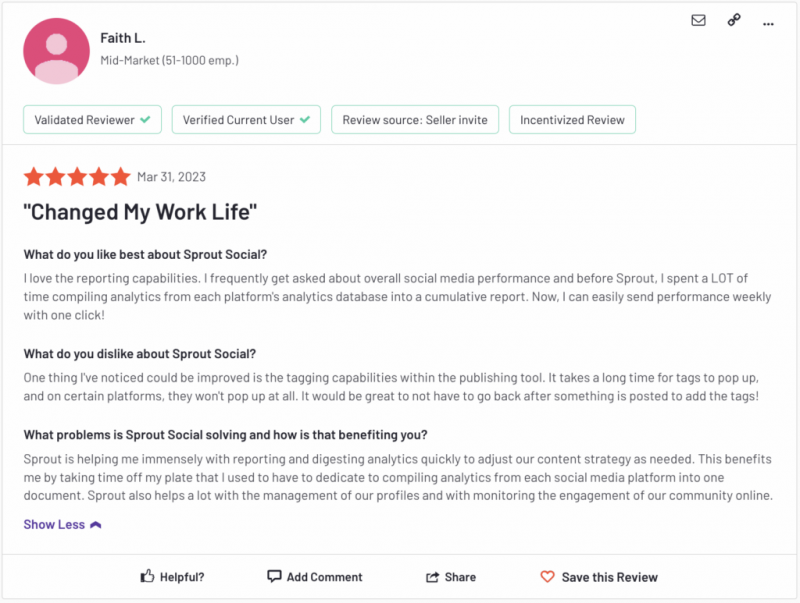Click the Save this Review label

610,577
